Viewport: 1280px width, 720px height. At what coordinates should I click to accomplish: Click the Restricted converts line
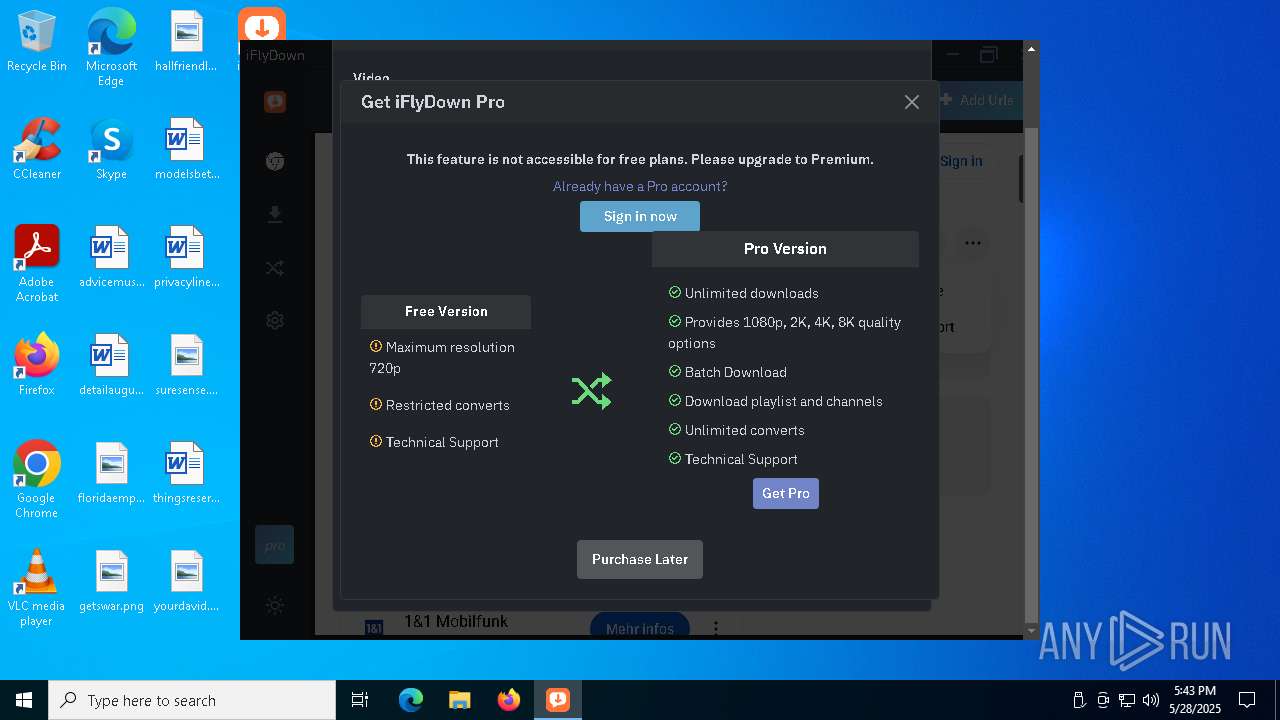440,405
